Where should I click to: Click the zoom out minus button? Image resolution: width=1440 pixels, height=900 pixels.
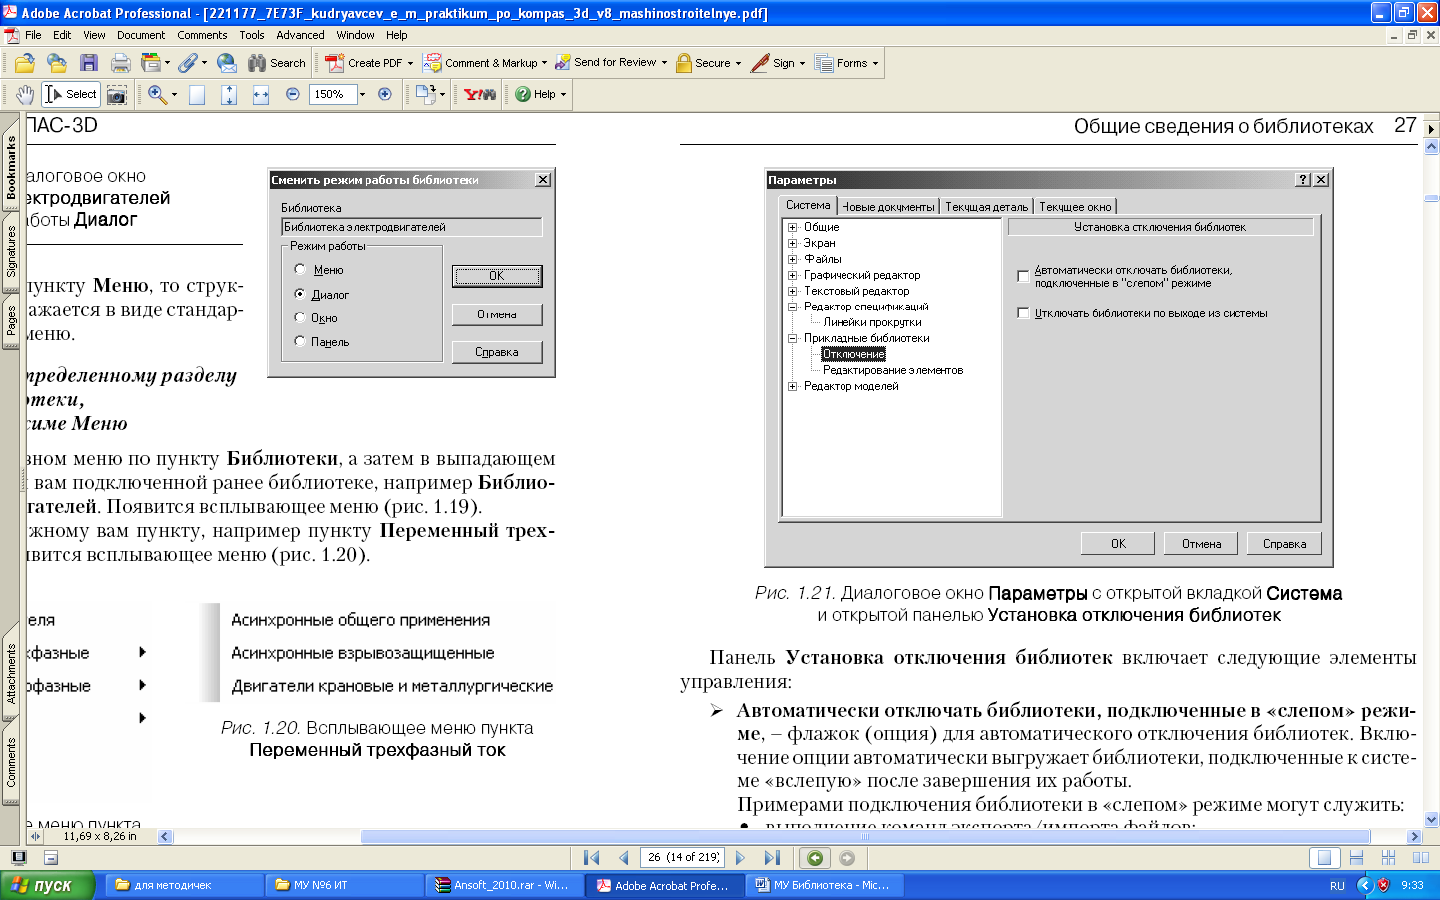click(x=293, y=94)
